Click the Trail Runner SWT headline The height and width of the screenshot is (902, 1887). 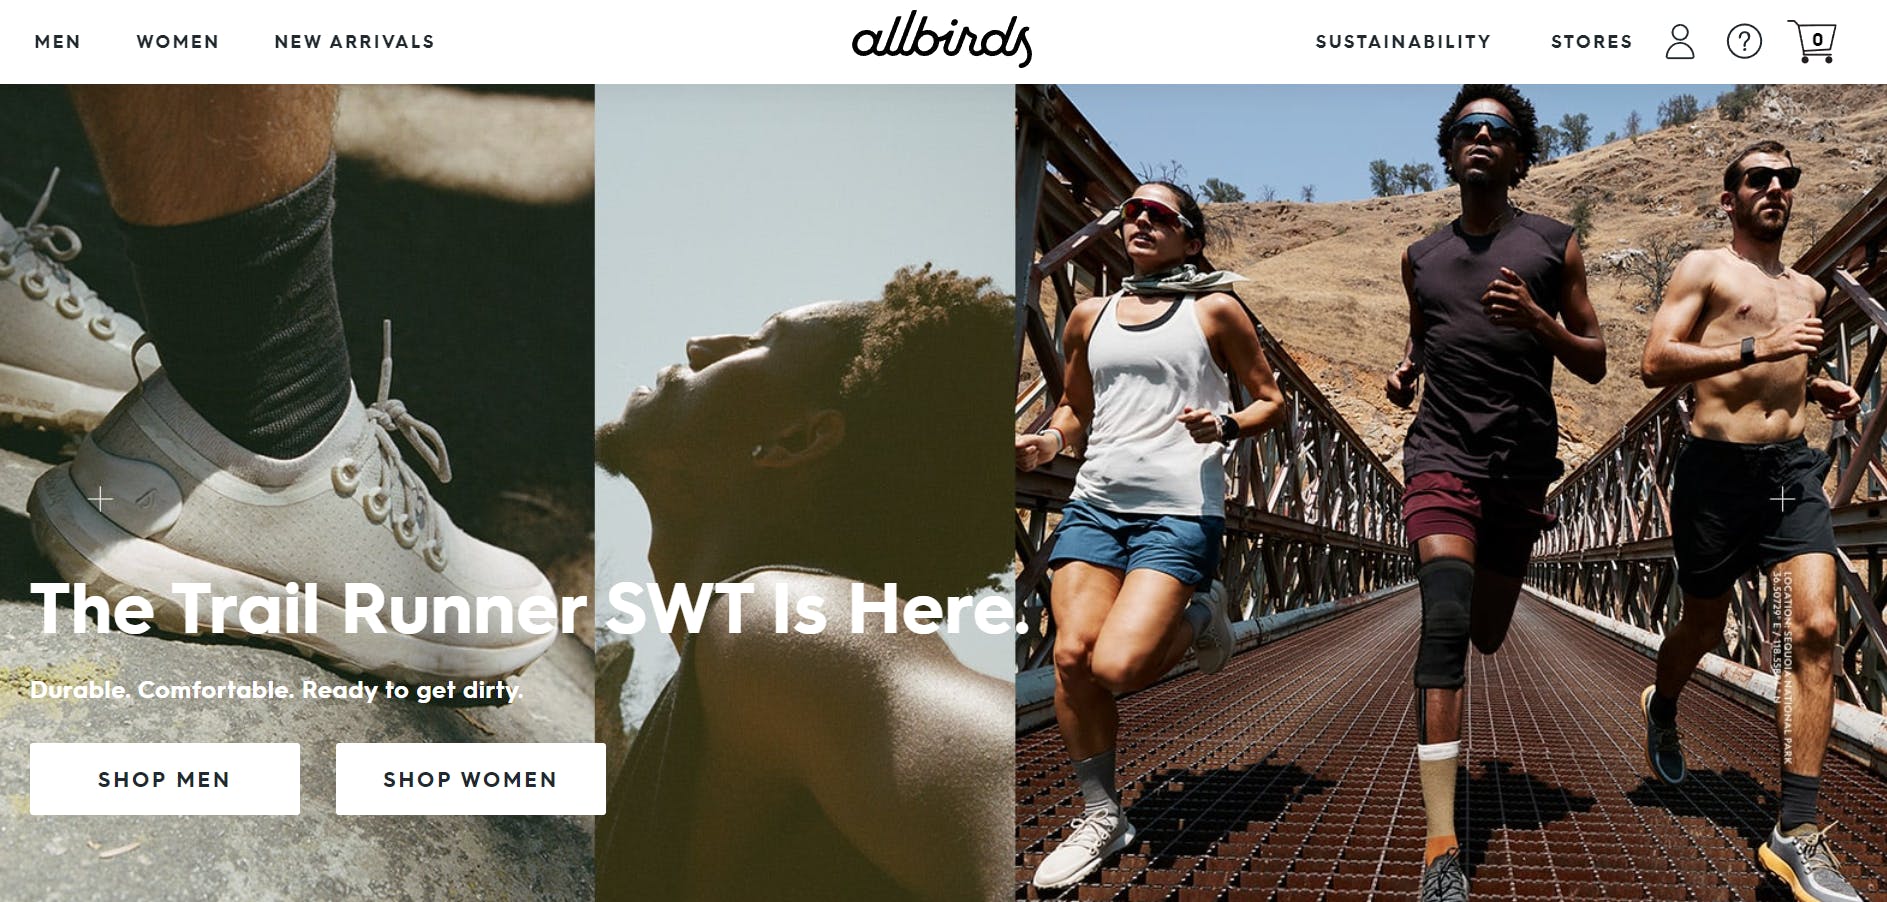pos(530,608)
